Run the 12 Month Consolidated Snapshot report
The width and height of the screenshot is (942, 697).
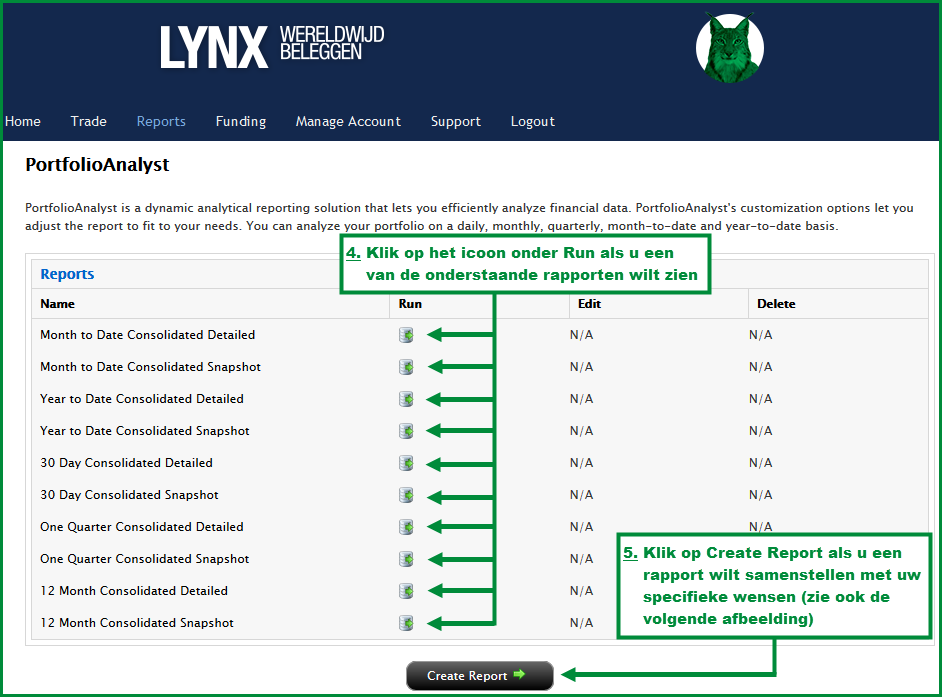tap(407, 623)
